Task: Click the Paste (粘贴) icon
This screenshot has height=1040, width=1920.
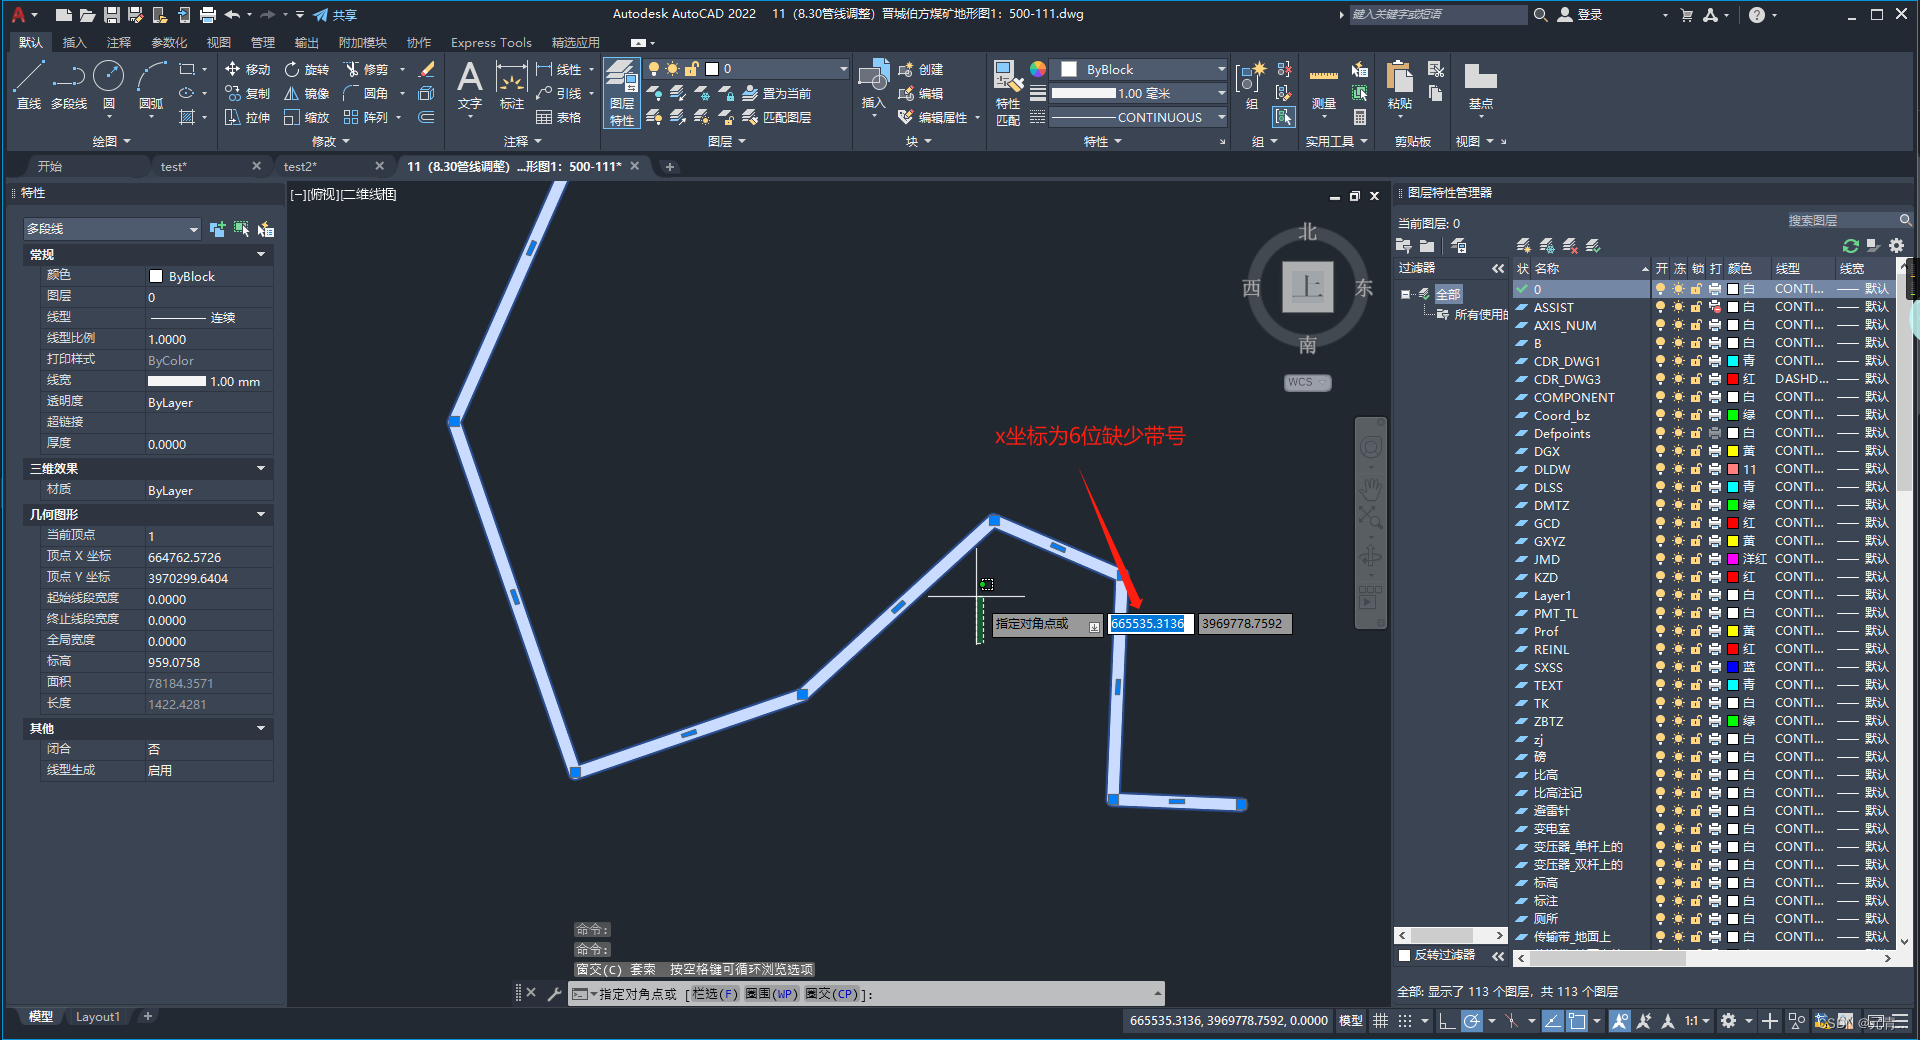Action: point(1399,85)
